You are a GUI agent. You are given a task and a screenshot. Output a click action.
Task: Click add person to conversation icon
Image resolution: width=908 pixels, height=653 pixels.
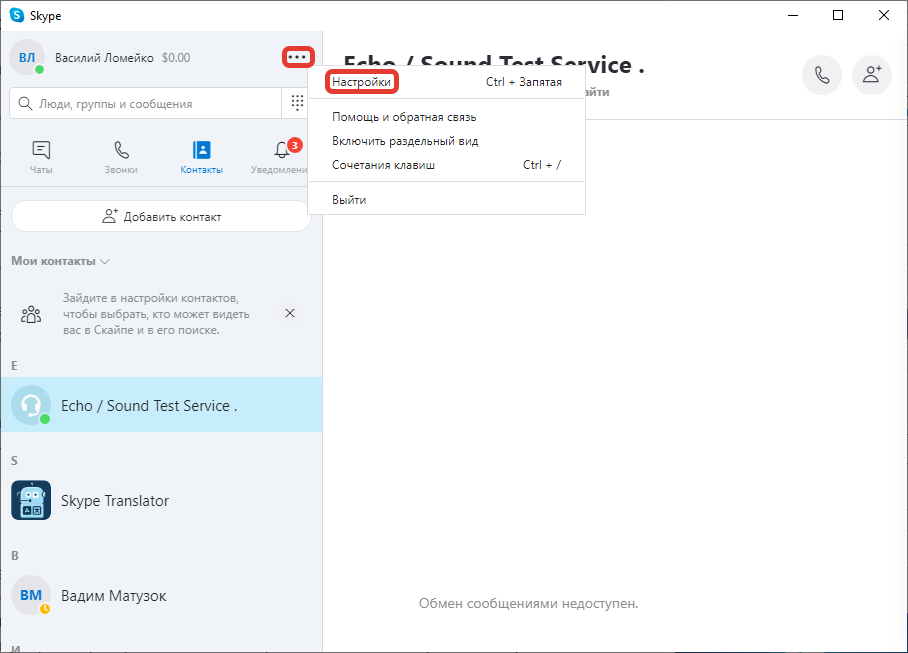[871, 75]
